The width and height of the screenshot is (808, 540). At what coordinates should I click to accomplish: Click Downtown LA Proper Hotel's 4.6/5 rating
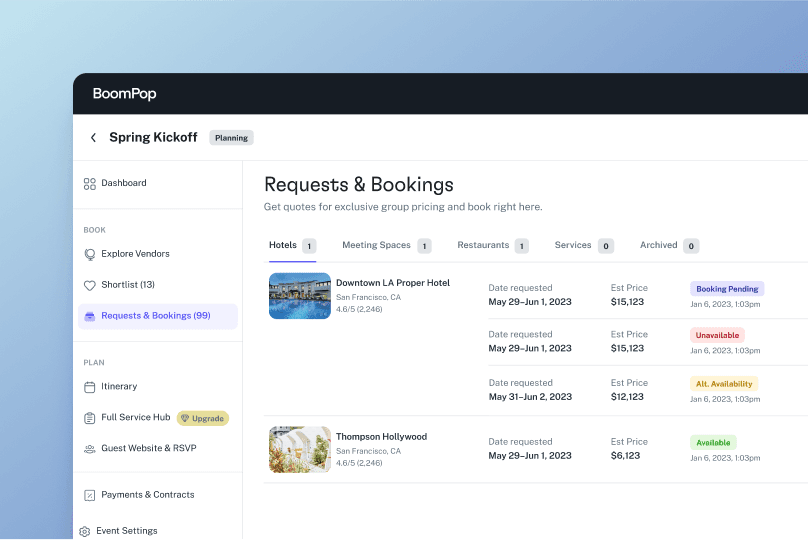coord(359,309)
